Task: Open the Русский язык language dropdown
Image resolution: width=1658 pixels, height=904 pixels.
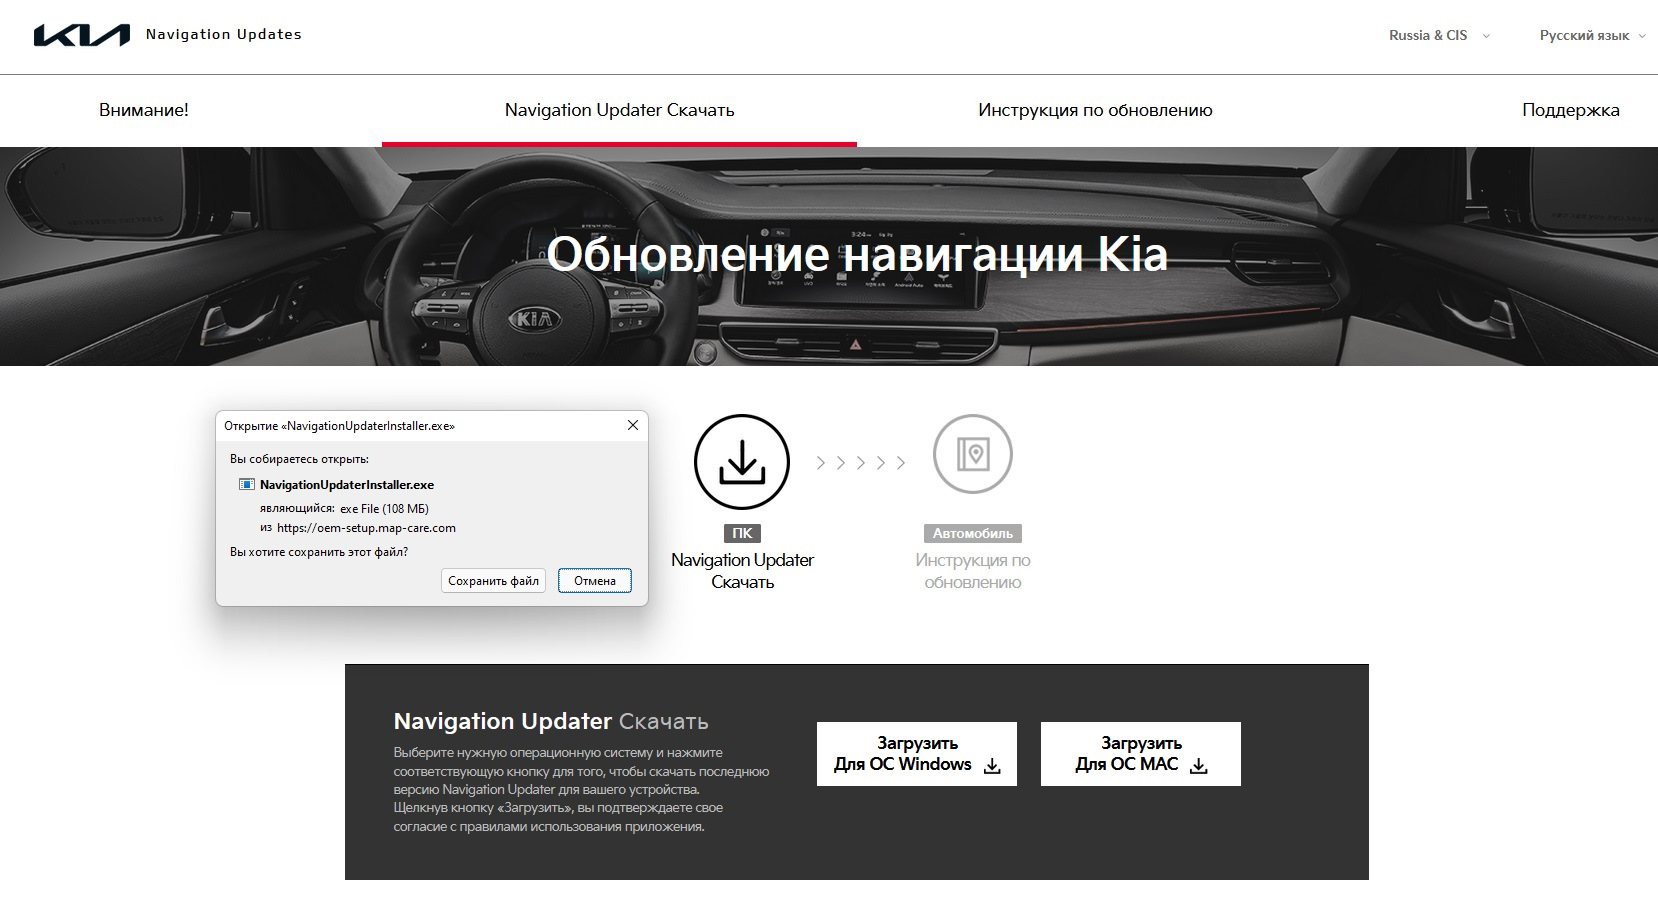Action: tap(1592, 35)
